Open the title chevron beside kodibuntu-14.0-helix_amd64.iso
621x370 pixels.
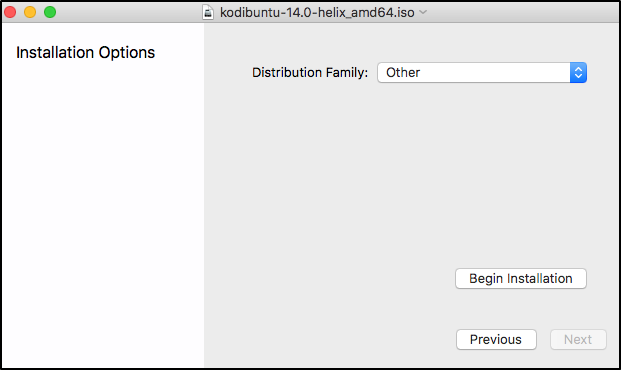click(x=423, y=12)
